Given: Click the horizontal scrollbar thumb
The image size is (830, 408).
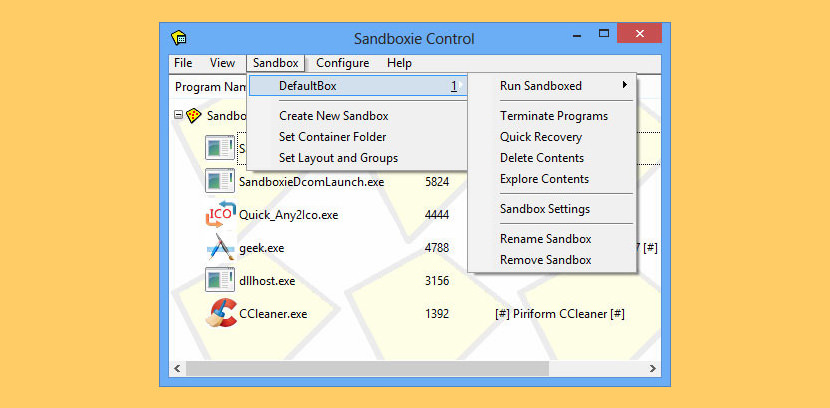Looking at the screenshot, I should pos(367,368).
